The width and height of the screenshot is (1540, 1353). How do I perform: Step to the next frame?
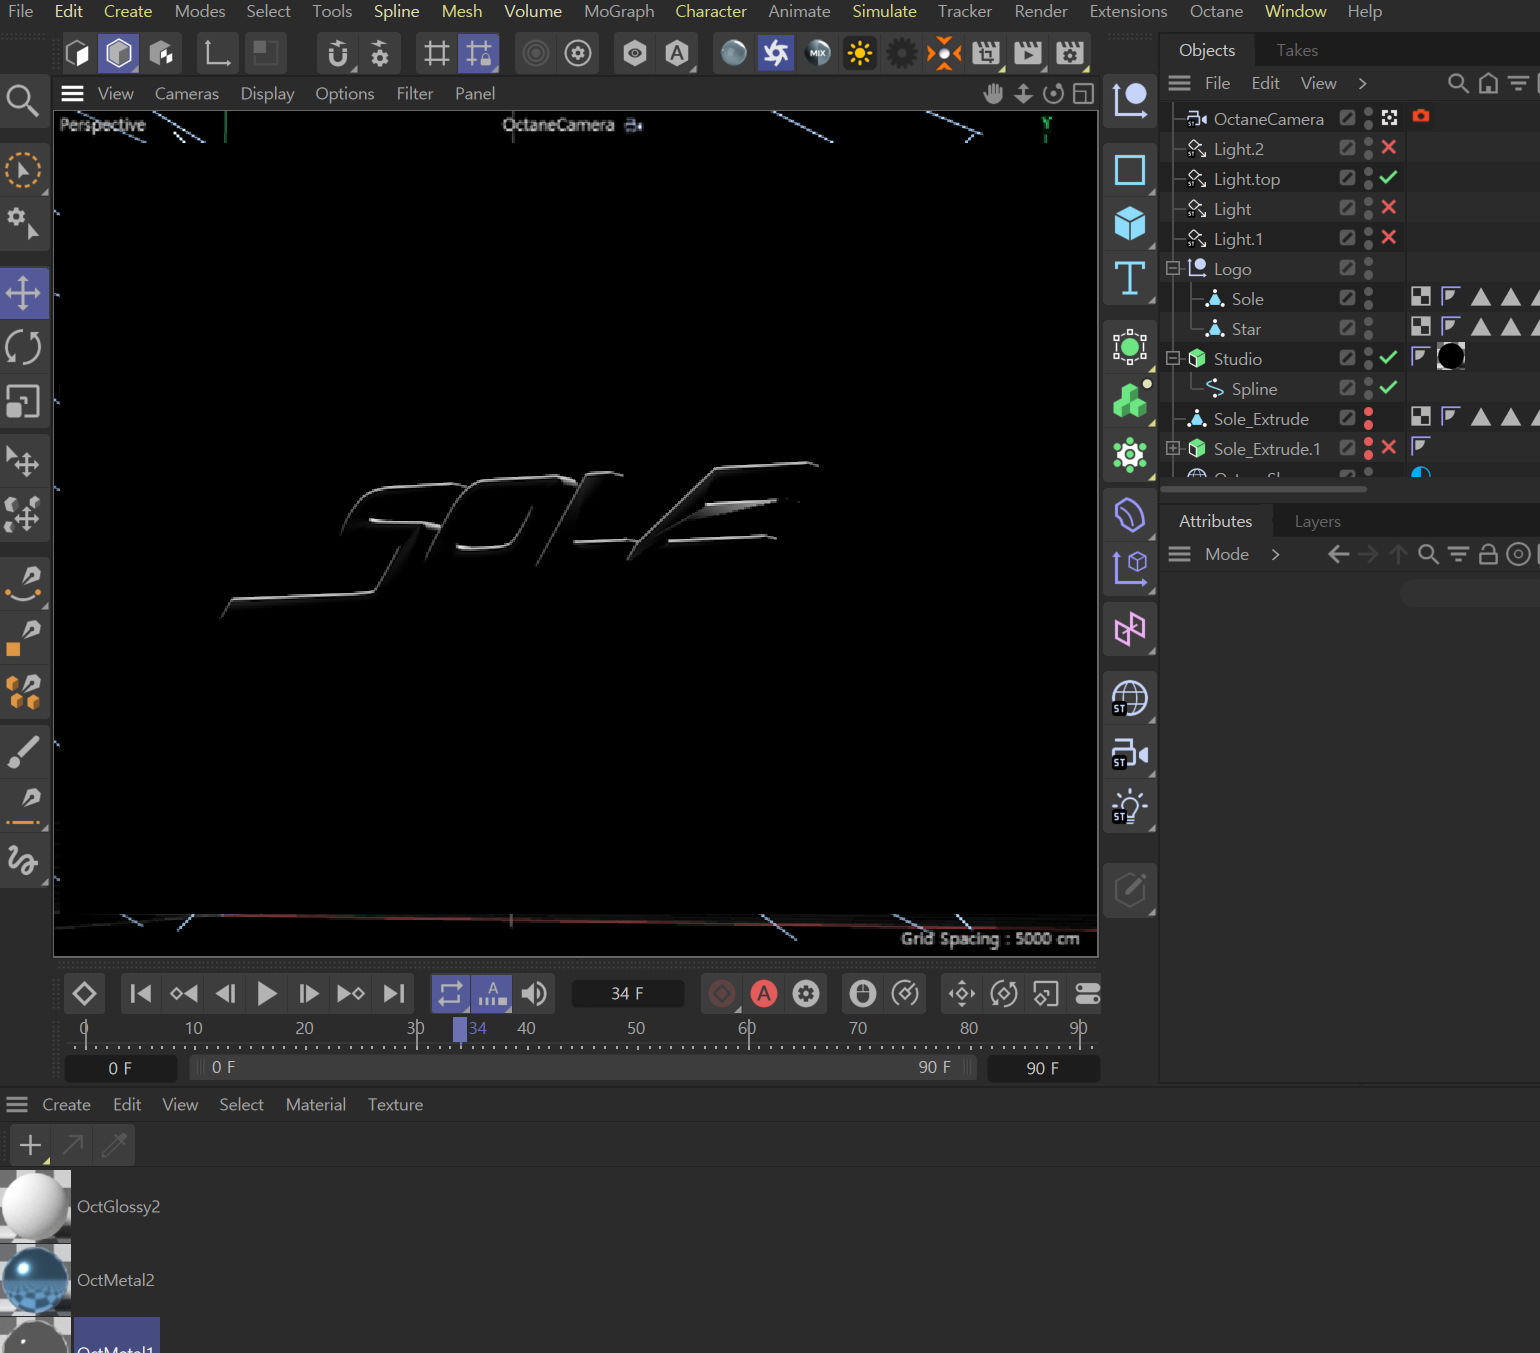(x=308, y=993)
